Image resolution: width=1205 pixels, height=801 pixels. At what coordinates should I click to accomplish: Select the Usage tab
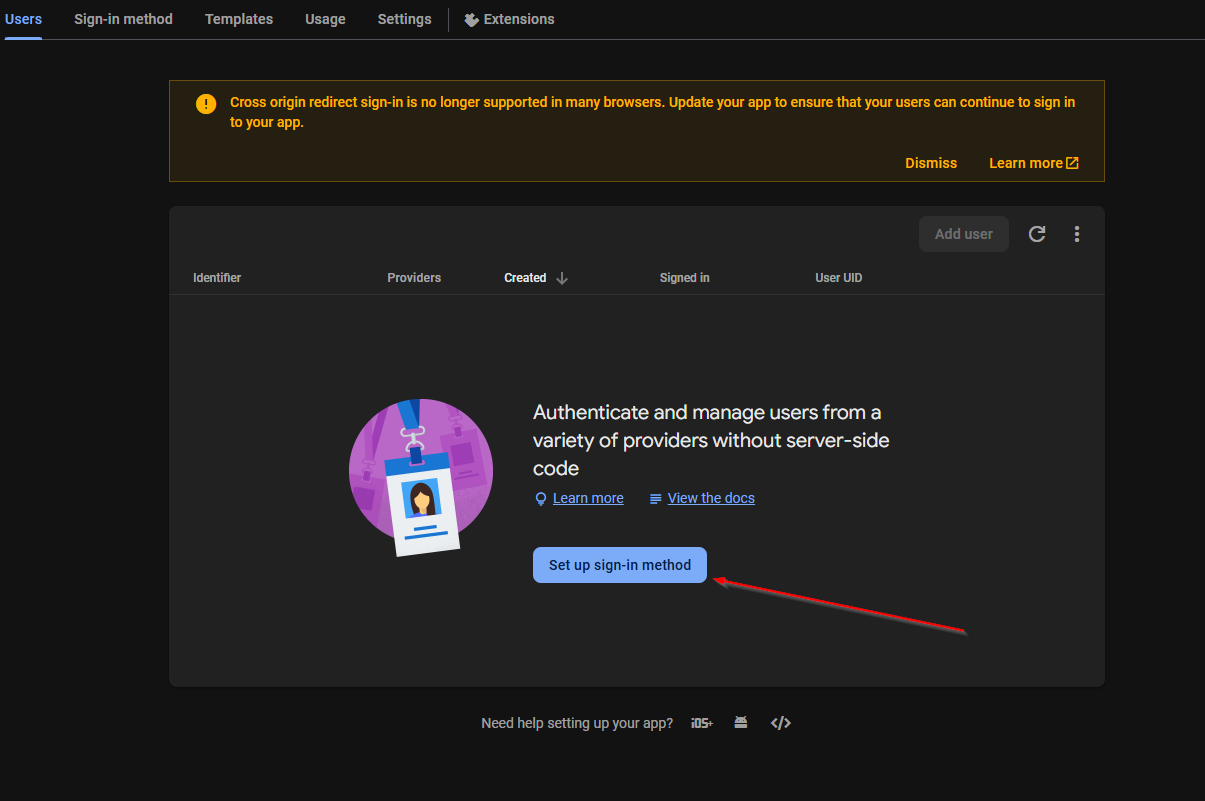[325, 18]
